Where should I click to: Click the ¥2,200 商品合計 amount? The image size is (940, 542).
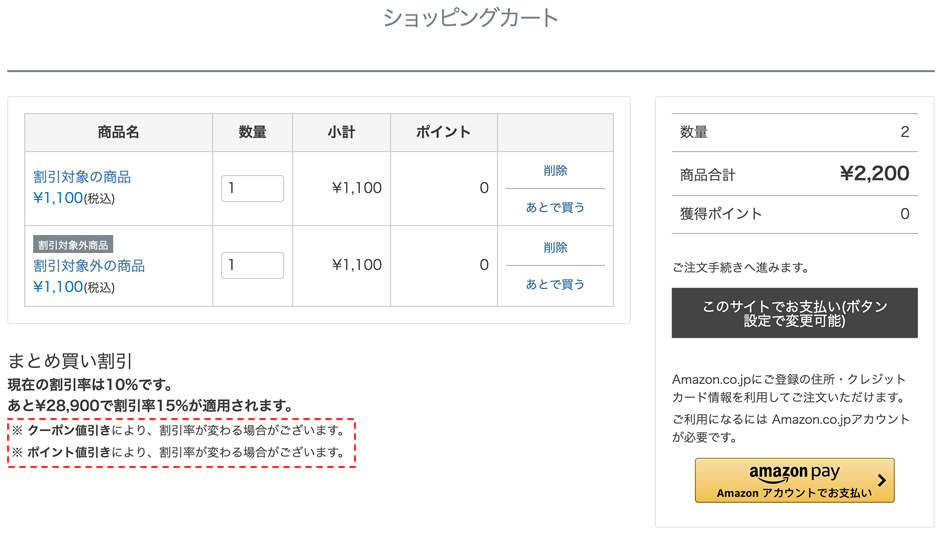[x=875, y=173]
